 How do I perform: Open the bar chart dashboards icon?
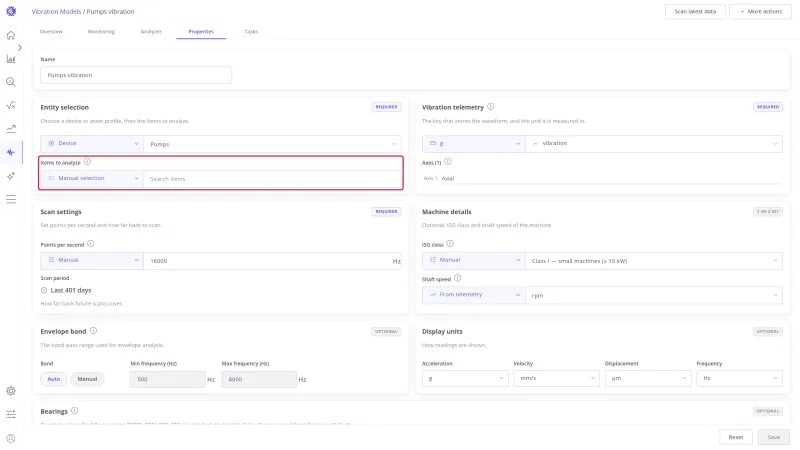click(x=11, y=59)
